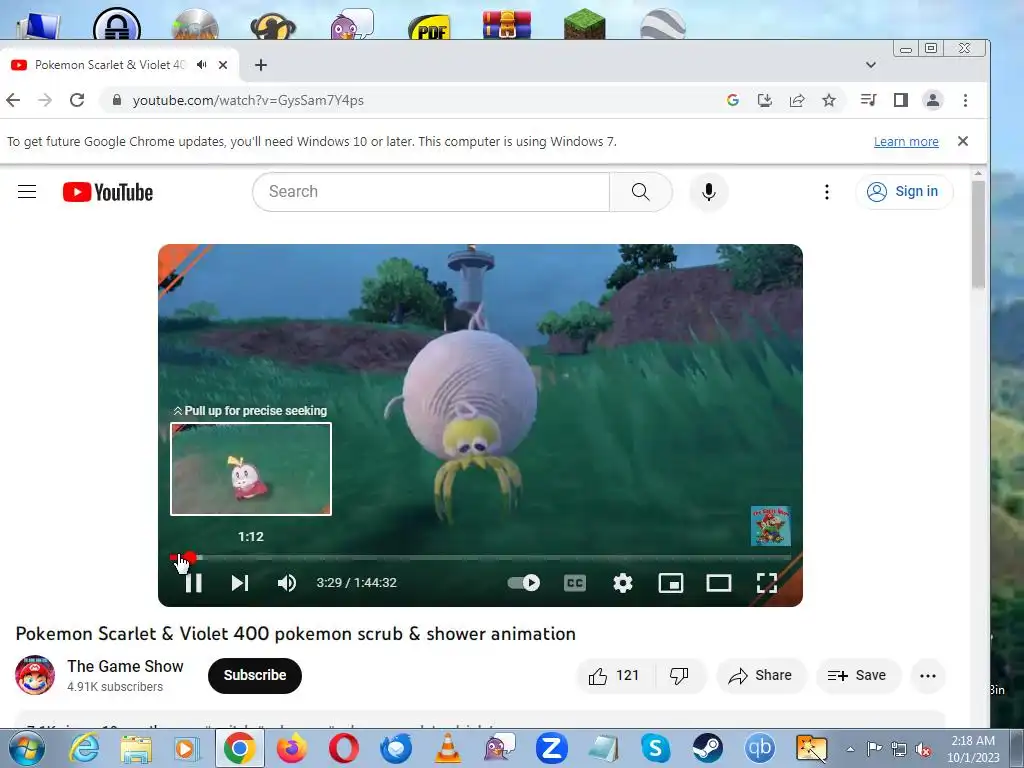Open Google icon in address bar
This screenshot has width=1024, height=768.
click(x=733, y=100)
